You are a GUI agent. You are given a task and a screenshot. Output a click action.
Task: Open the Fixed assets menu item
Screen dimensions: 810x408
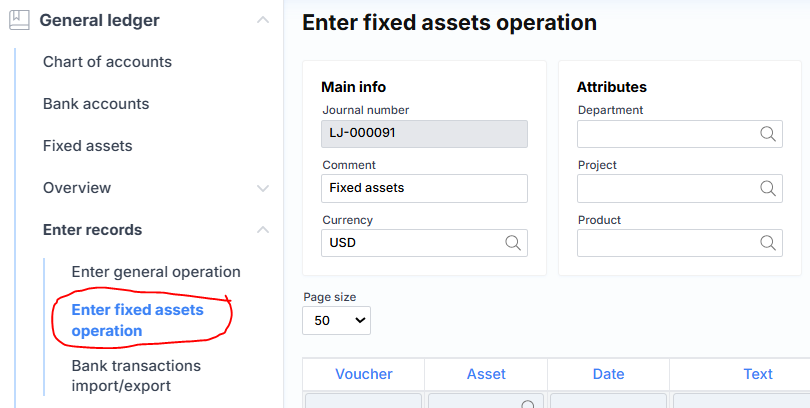[88, 146]
